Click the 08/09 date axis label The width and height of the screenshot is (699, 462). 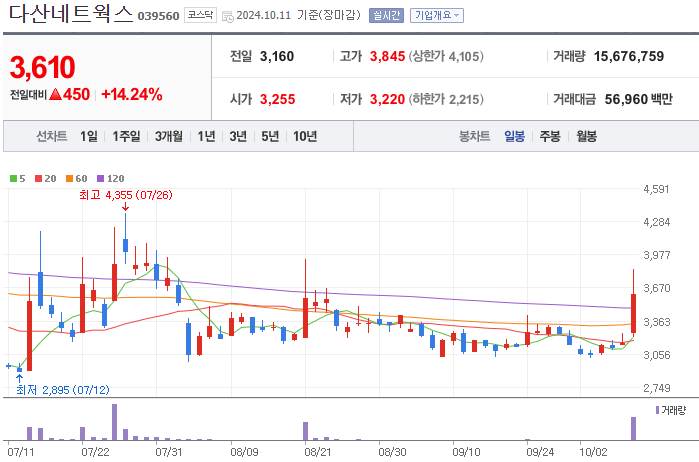(x=244, y=452)
